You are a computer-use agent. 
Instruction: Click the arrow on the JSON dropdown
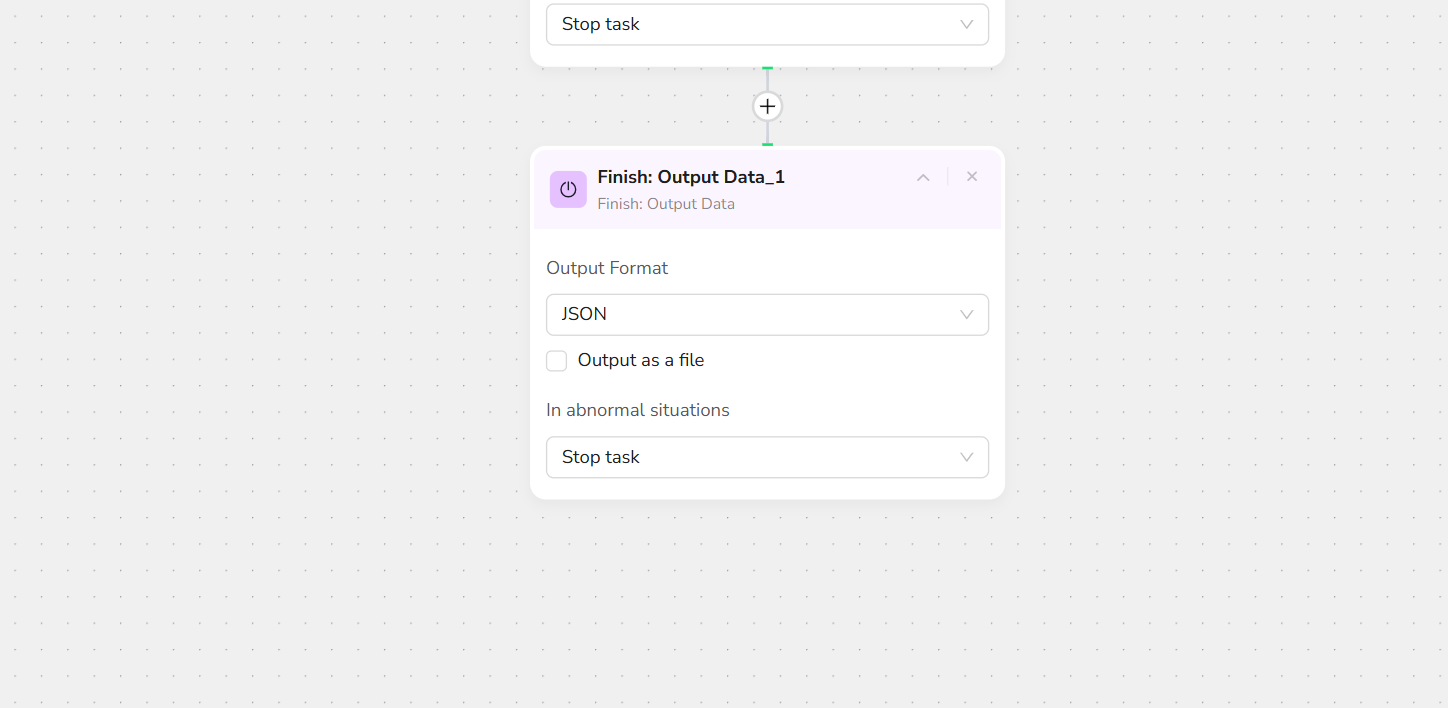966,314
